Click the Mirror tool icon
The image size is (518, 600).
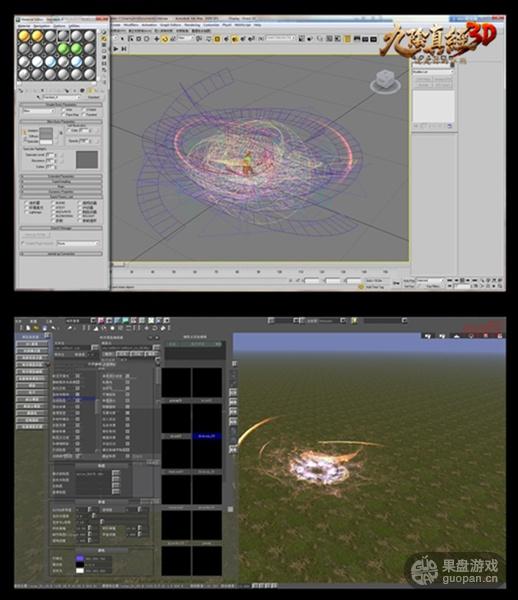coord(301,39)
